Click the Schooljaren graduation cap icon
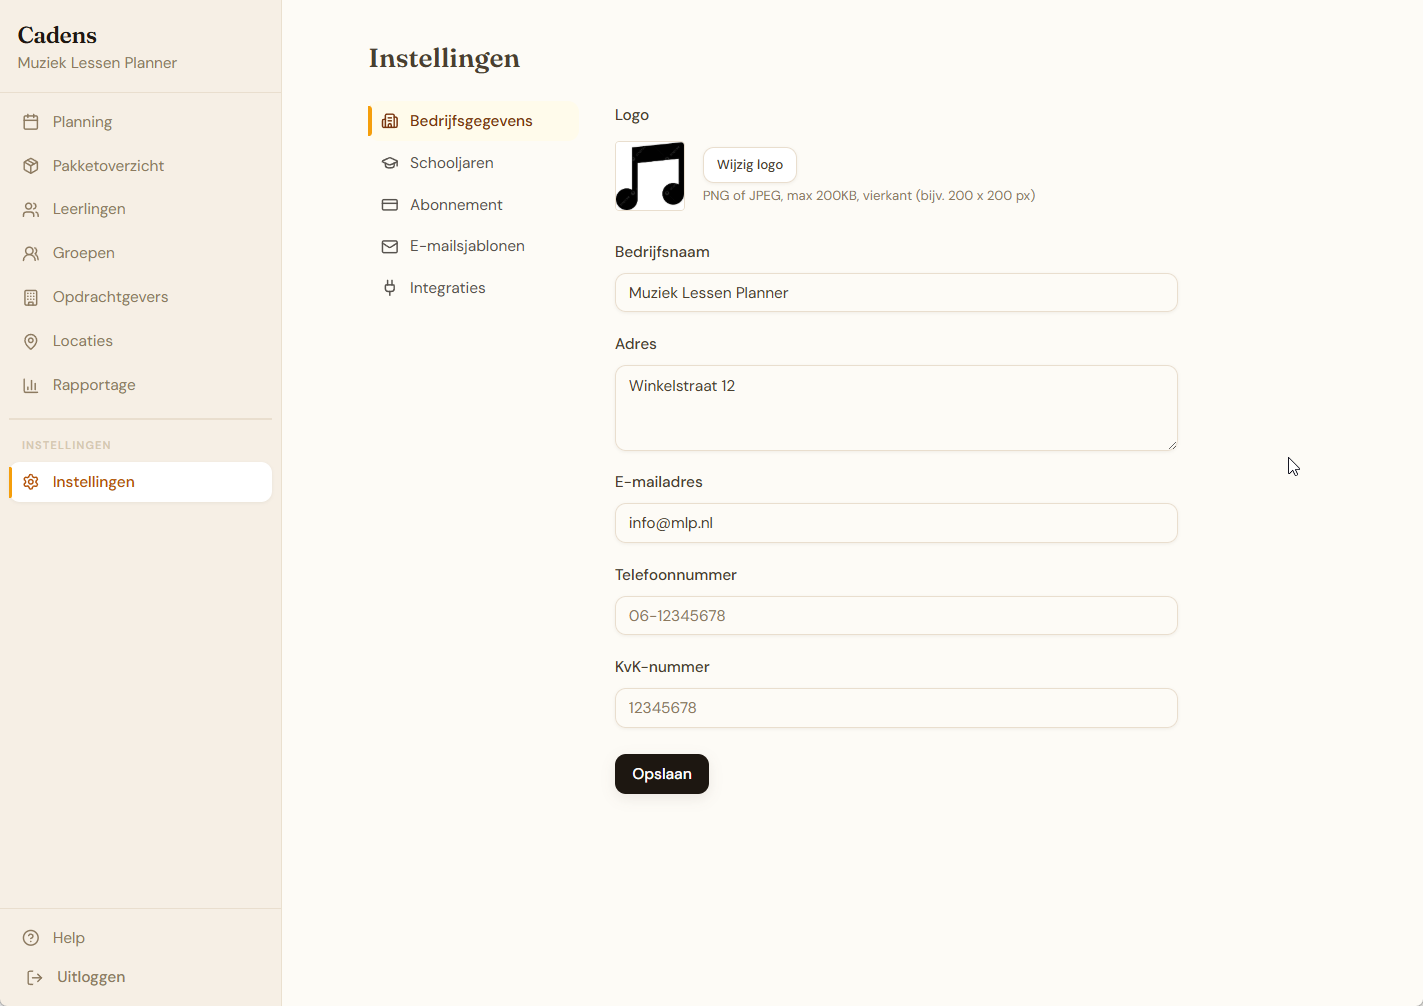The height and width of the screenshot is (1006, 1423). tap(390, 163)
